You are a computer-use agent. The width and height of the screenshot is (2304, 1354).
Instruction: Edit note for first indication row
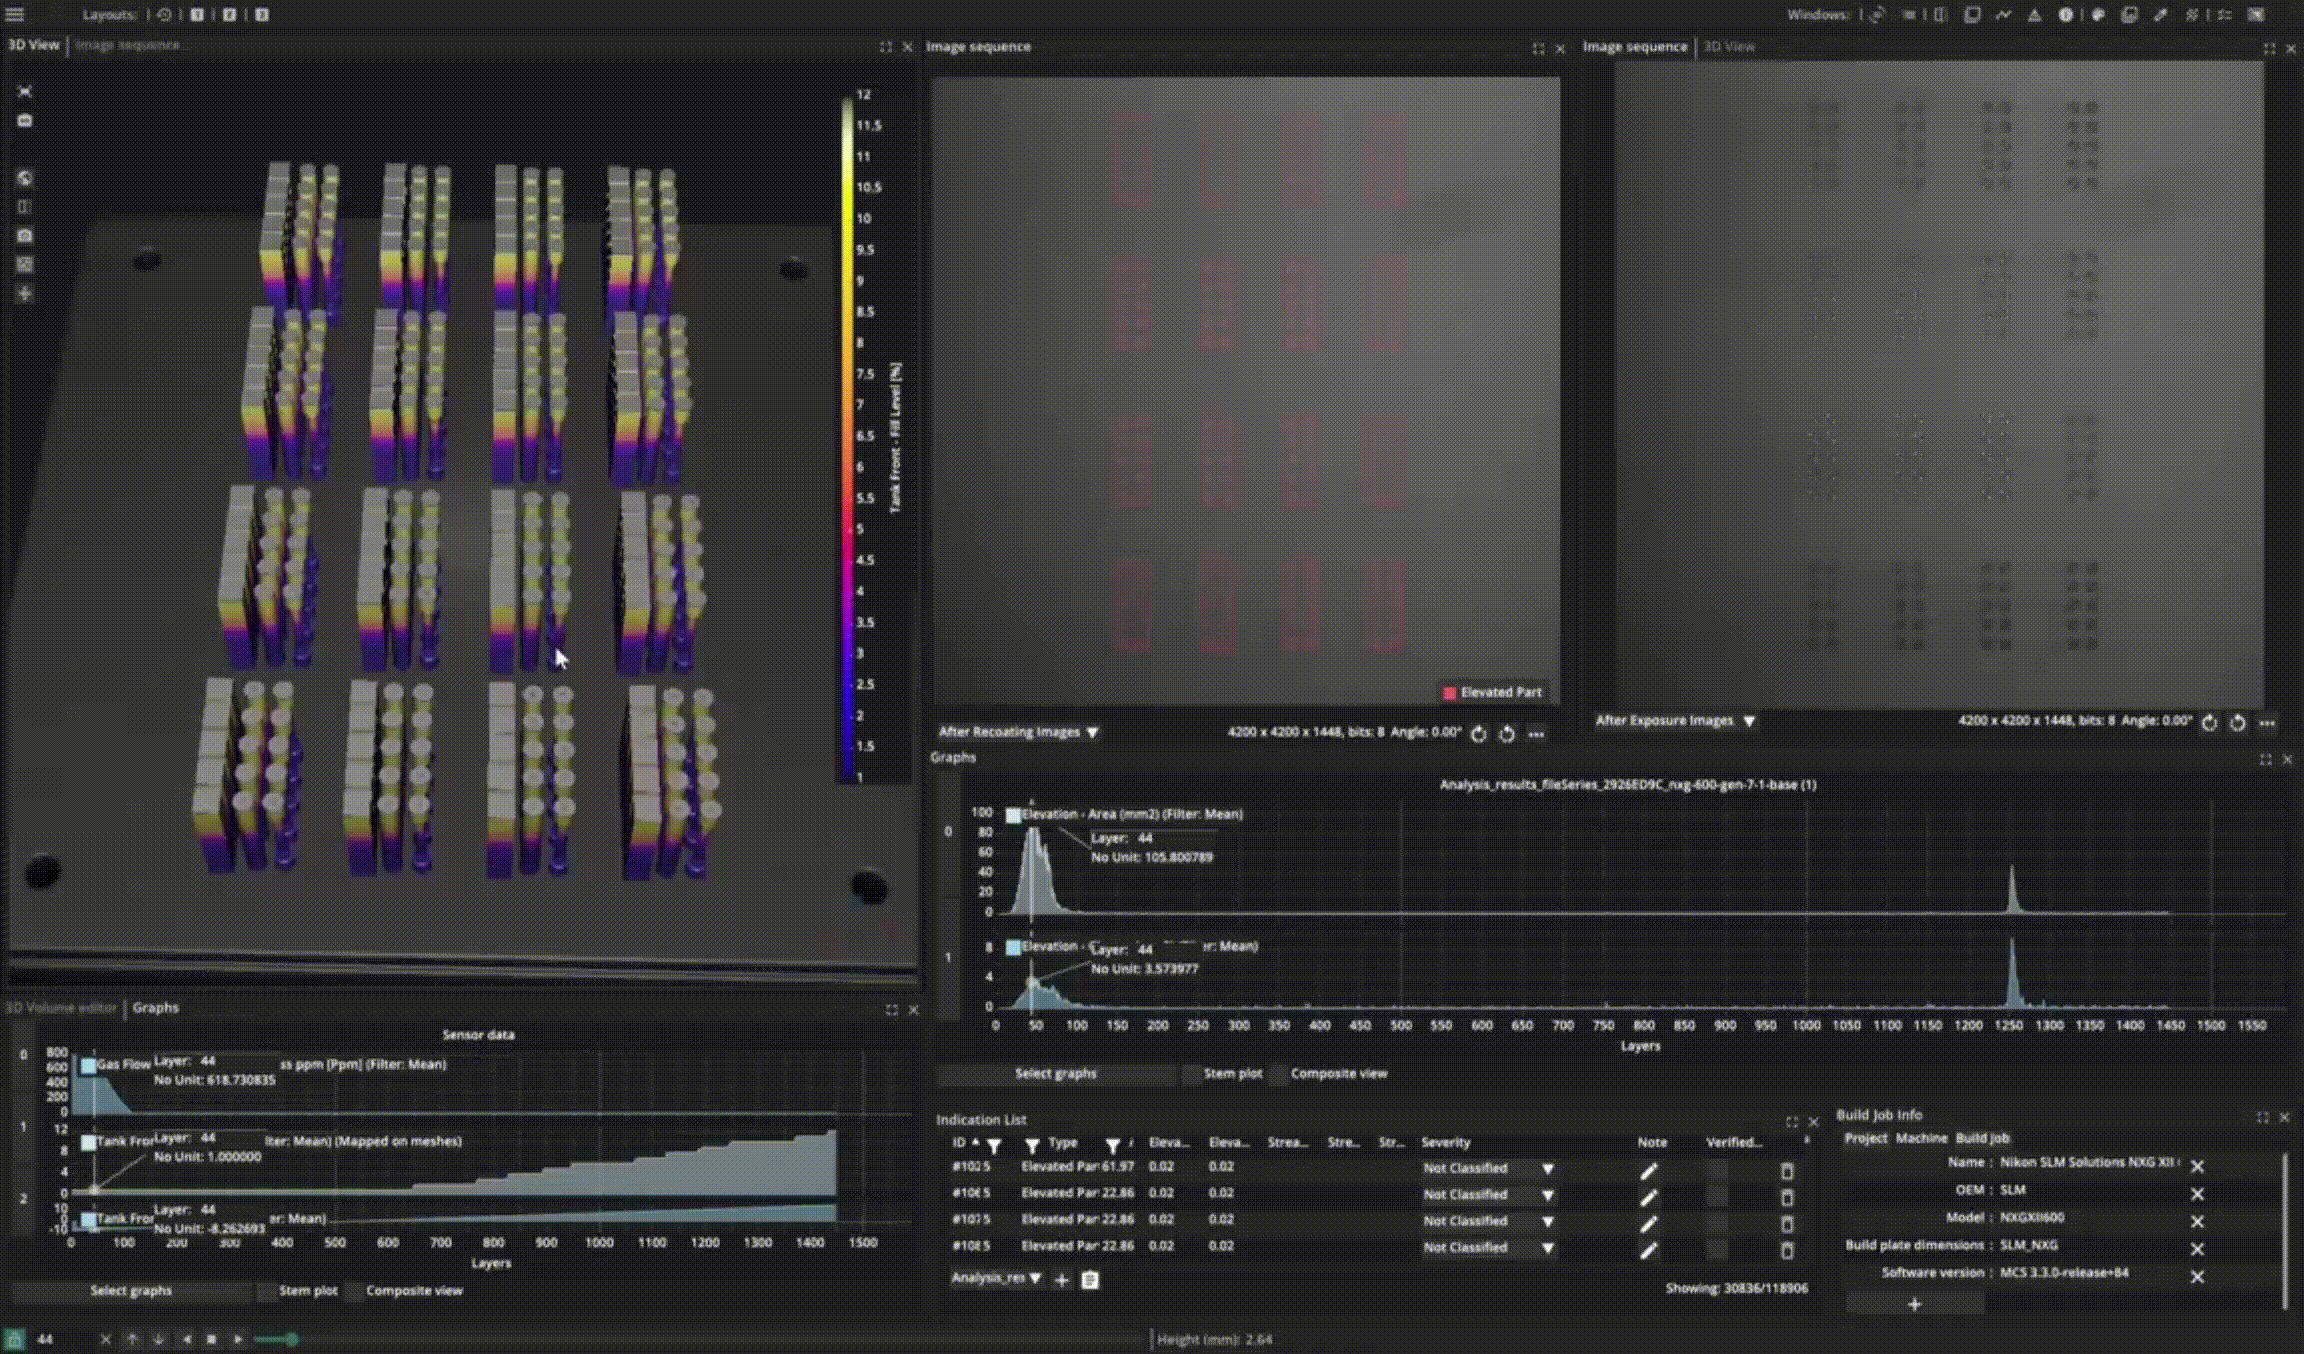click(x=1648, y=1169)
